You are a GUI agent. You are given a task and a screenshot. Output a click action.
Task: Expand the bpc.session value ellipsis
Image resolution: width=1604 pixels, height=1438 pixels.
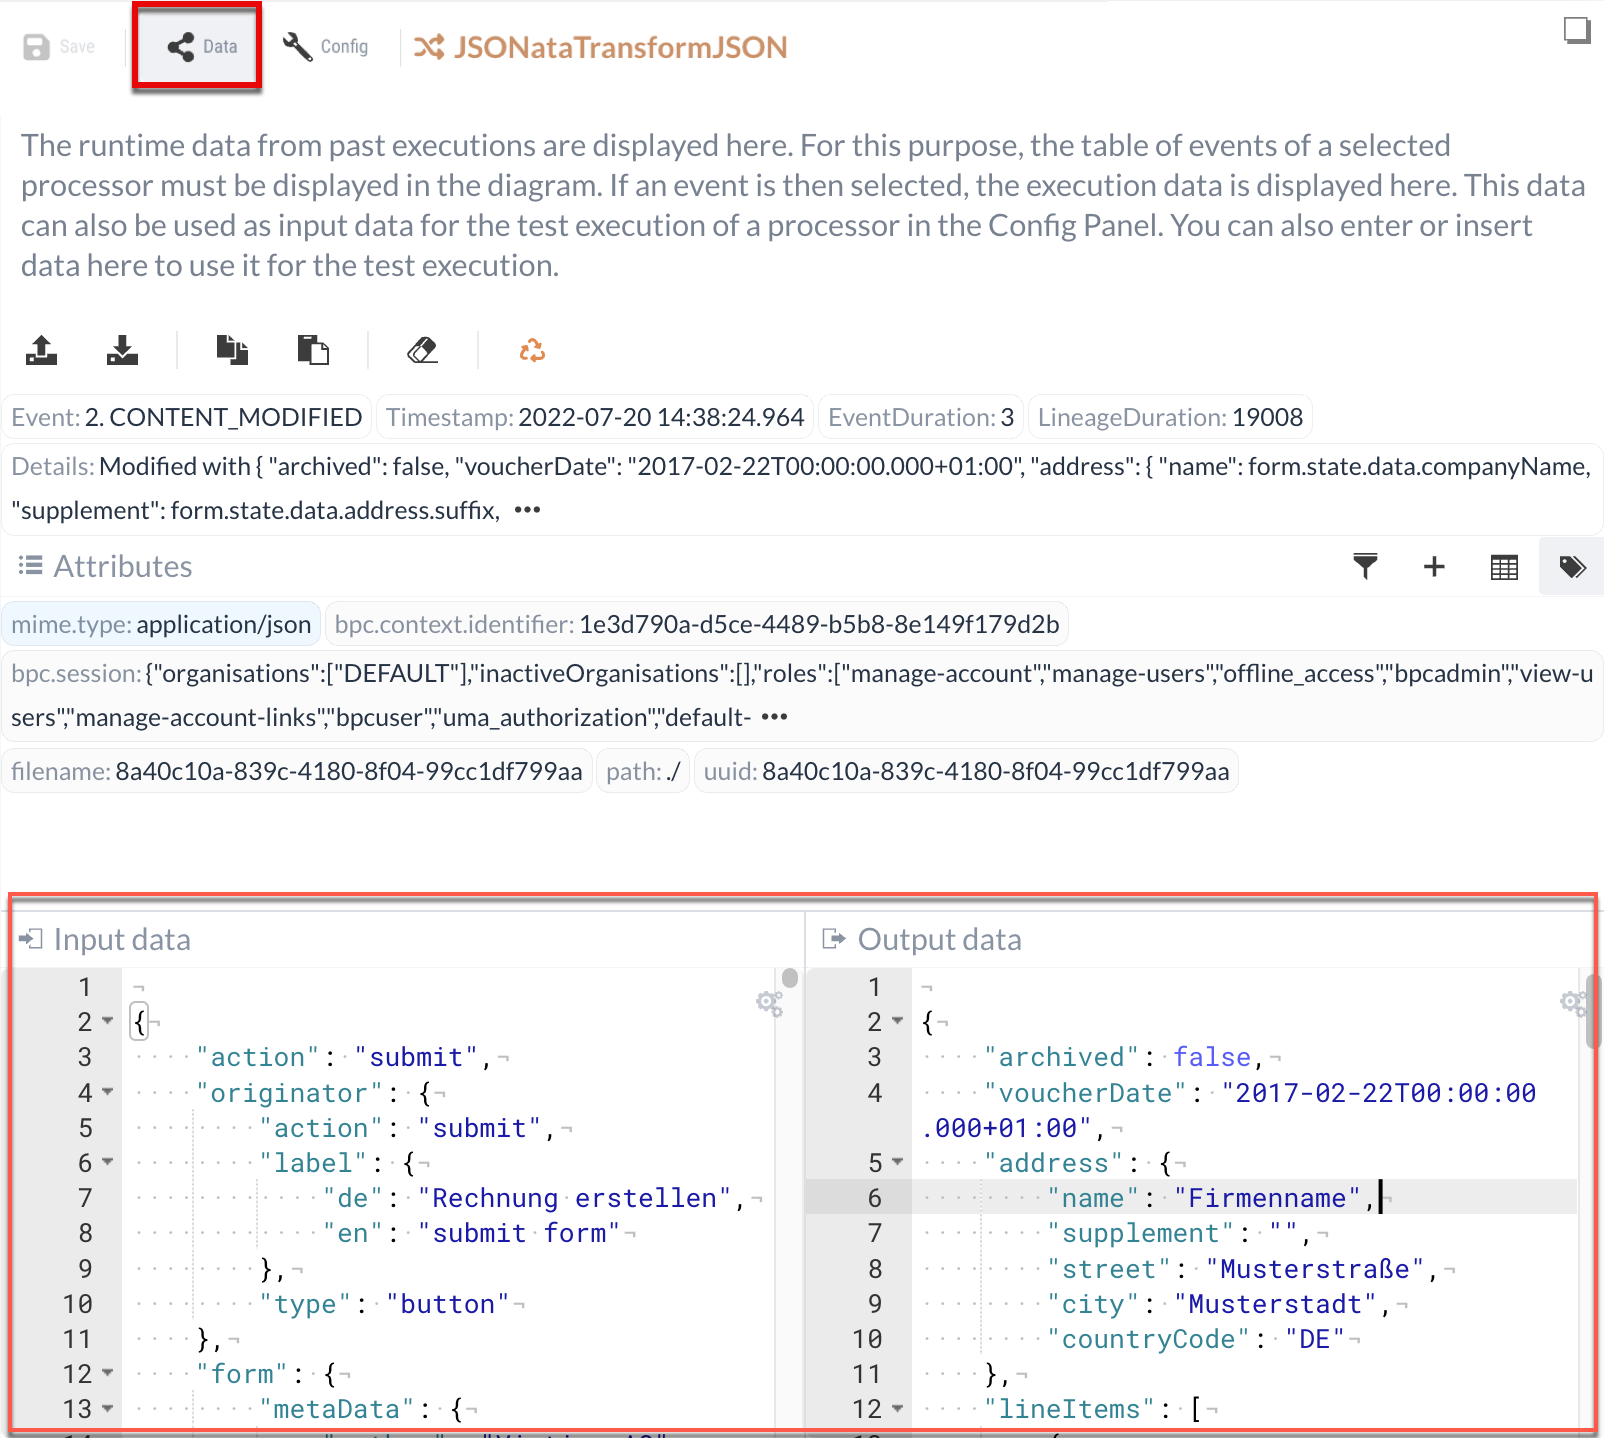click(x=774, y=717)
